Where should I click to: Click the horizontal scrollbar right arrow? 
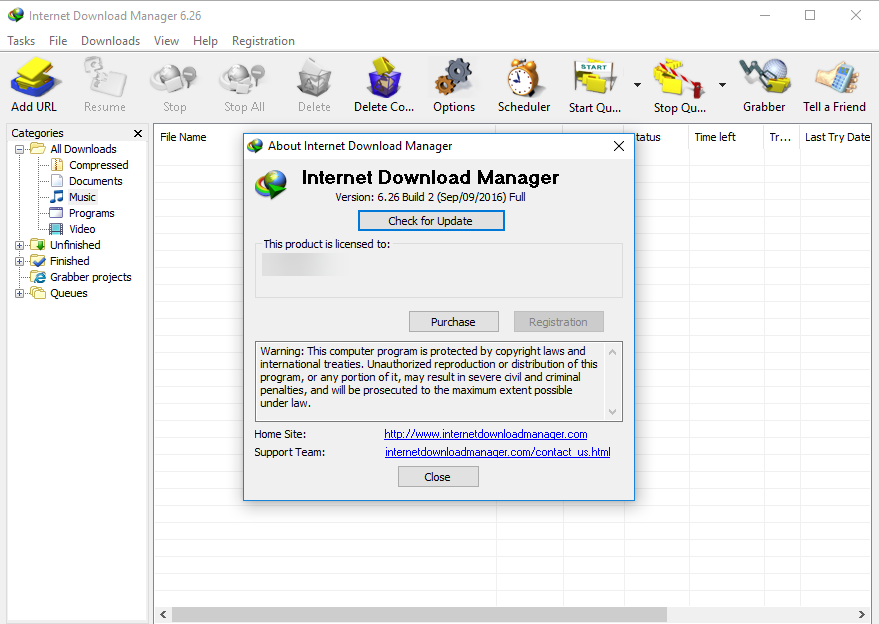click(862, 614)
